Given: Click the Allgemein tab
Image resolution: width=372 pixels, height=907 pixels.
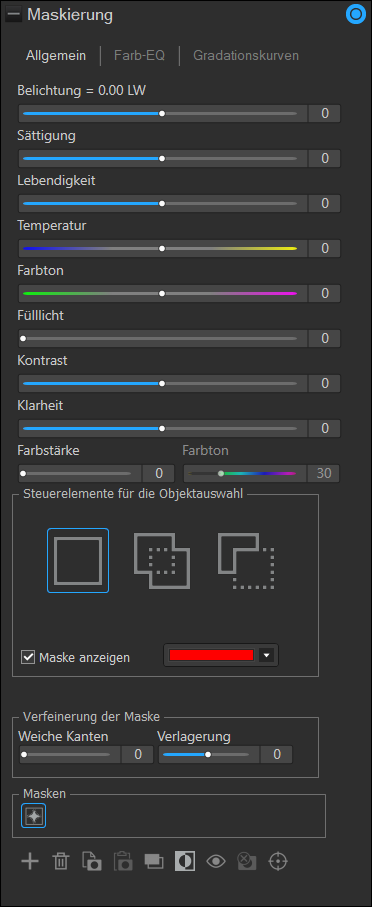Looking at the screenshot, I should coord(56,56).
